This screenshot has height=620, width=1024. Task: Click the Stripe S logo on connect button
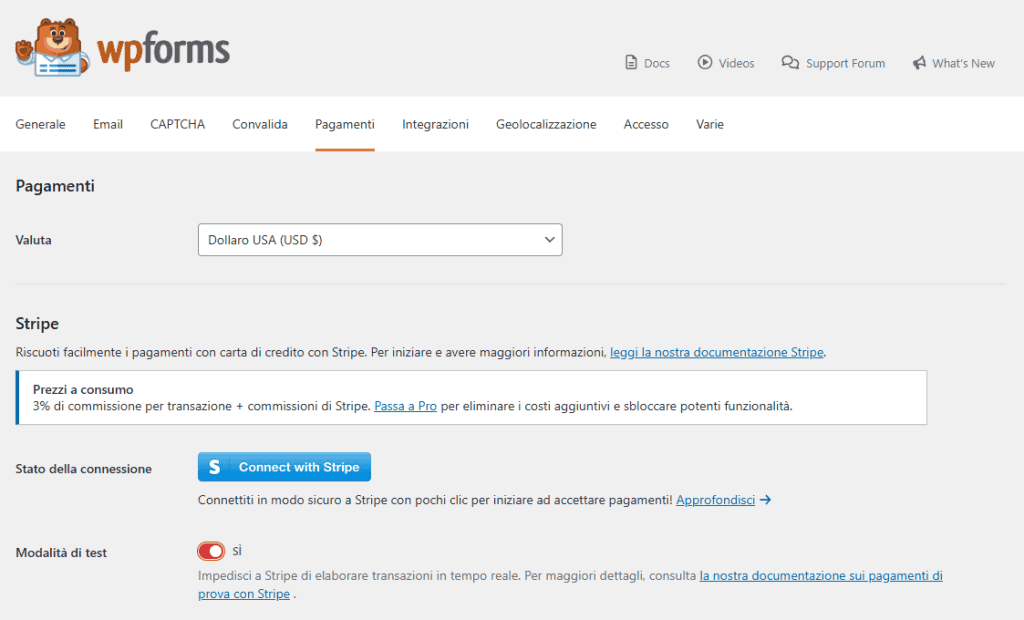[218, 466]
